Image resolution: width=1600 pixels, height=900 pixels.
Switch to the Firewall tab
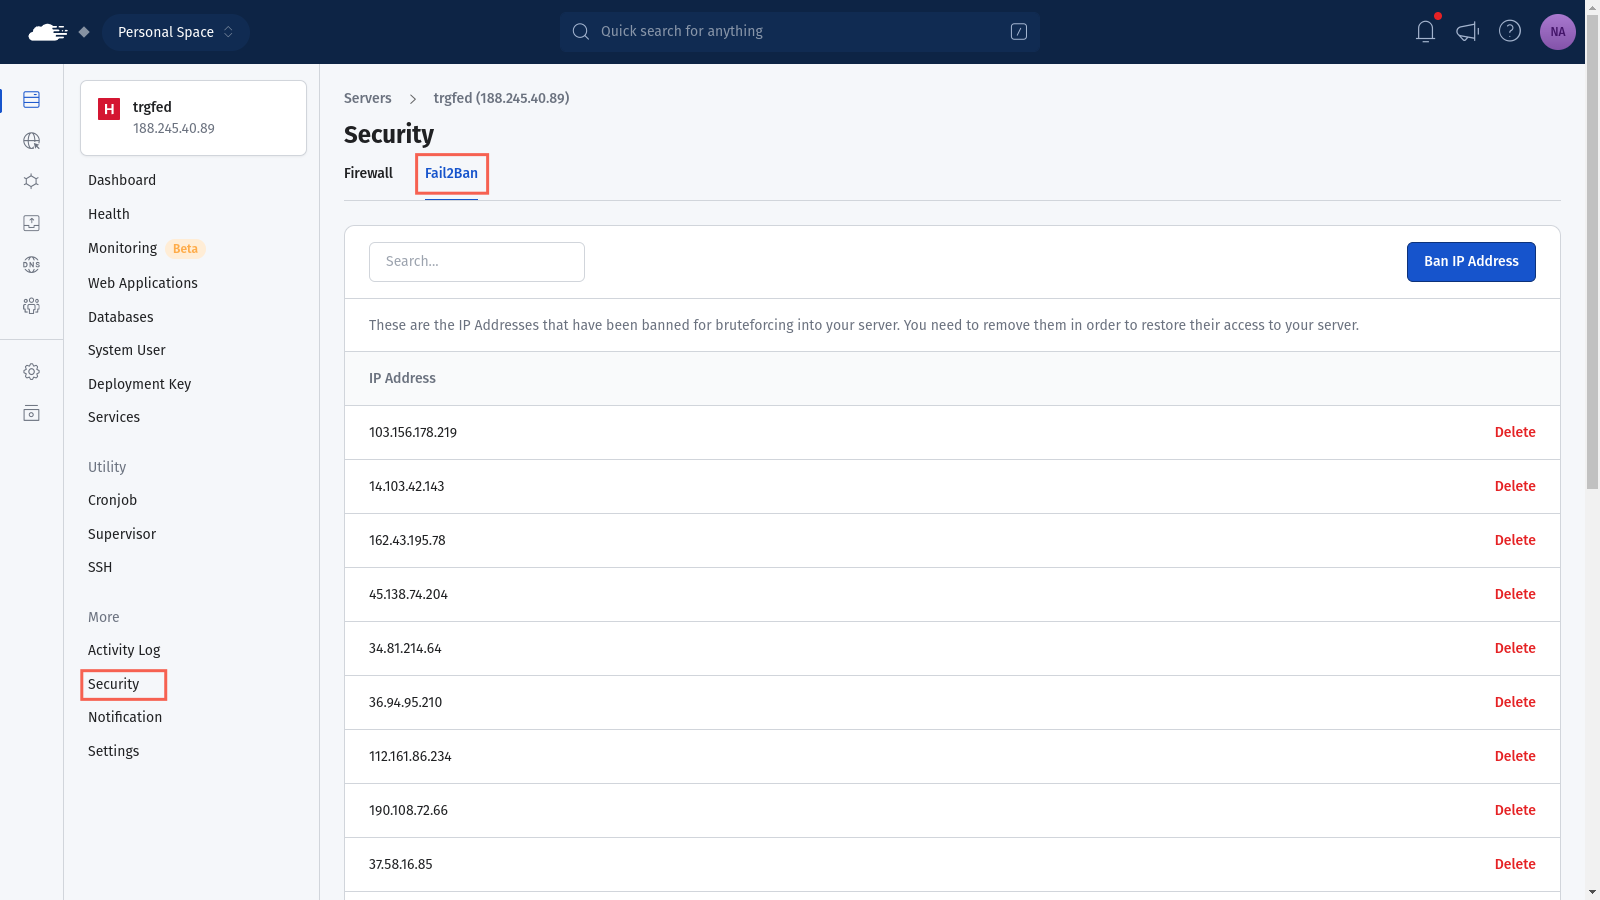pos(368,173)
